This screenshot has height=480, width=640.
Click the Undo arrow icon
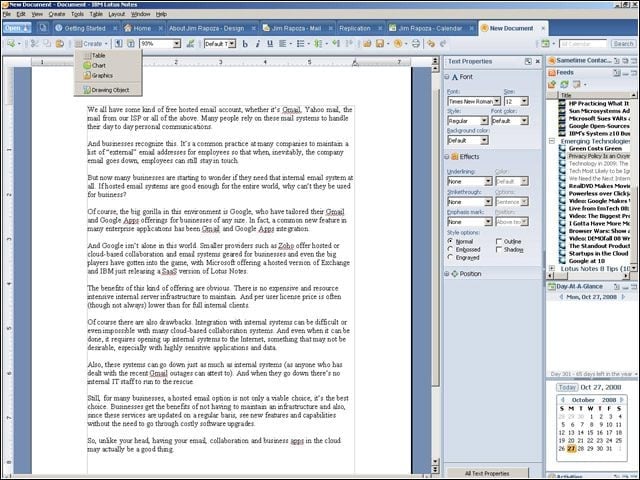[x=431, y=44]
